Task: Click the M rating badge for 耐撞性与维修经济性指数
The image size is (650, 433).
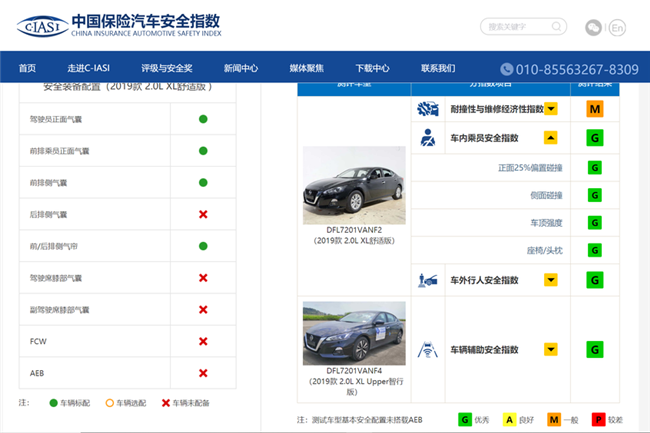Action: click(595, 109)
